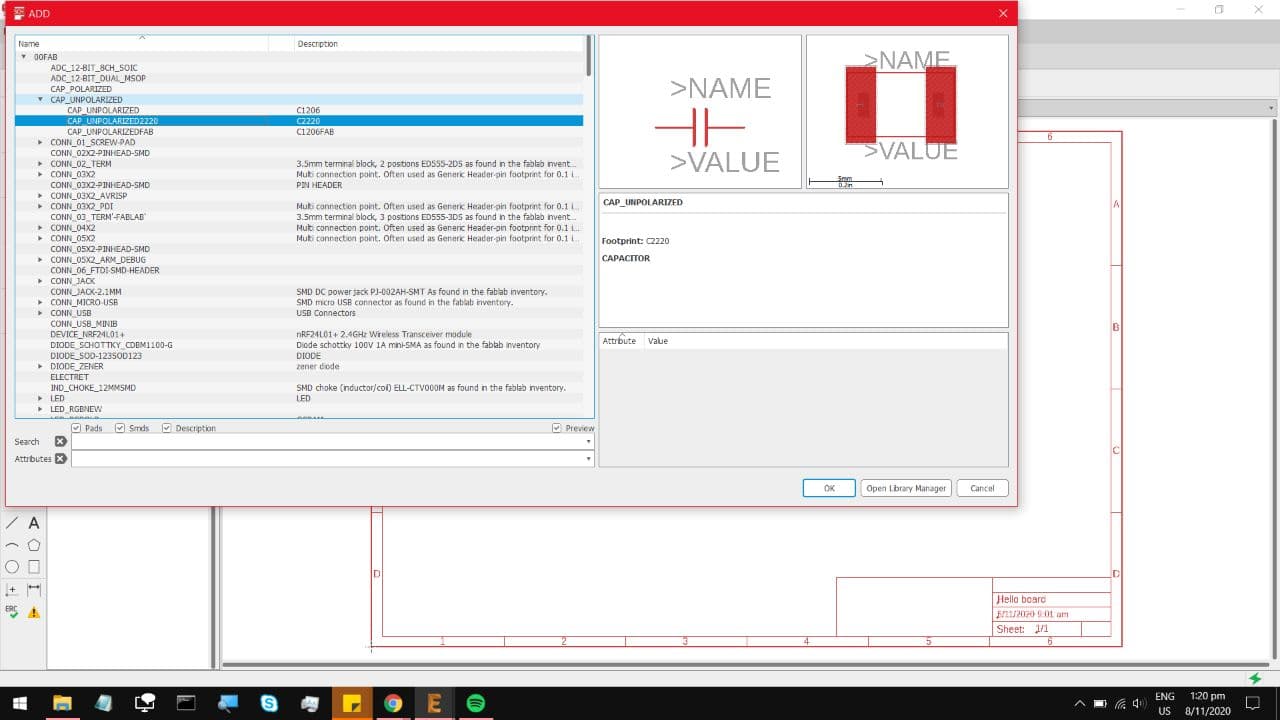Run the ERC check tool
The height and width of the screenshot is (720, 1280).
12,612
